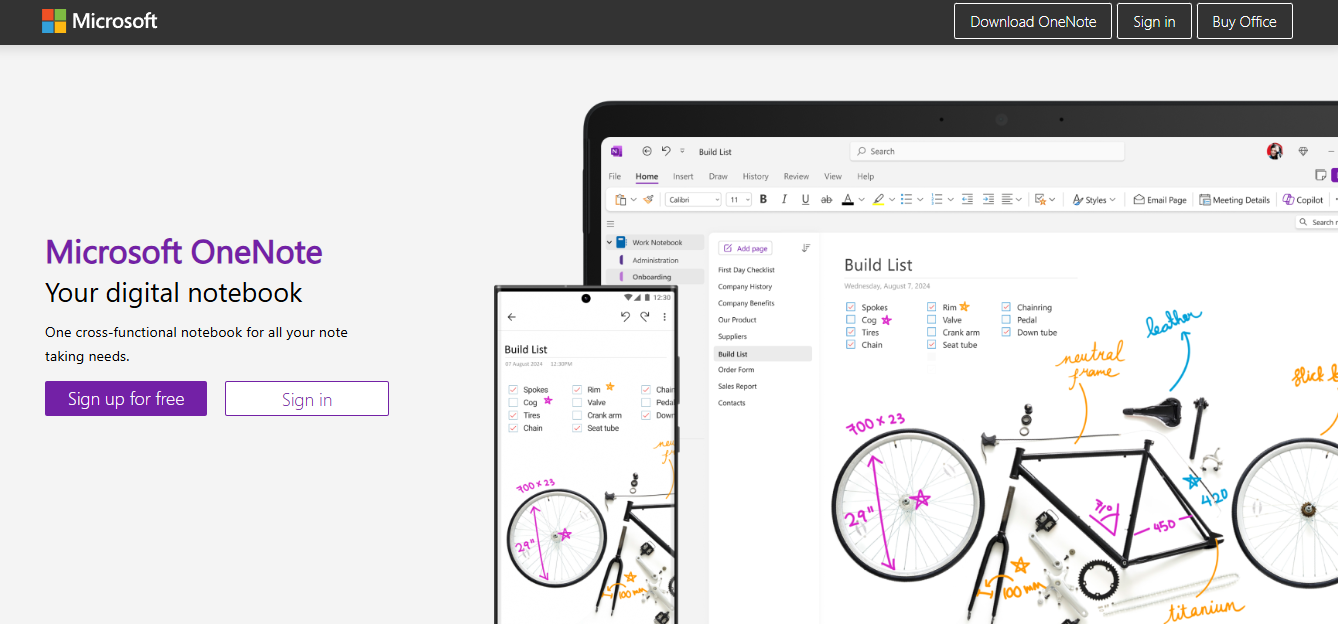Tap the undo arrow on the phone
Screen dimensions: 1338x631
pyautogui.click(x=625, y=317)
